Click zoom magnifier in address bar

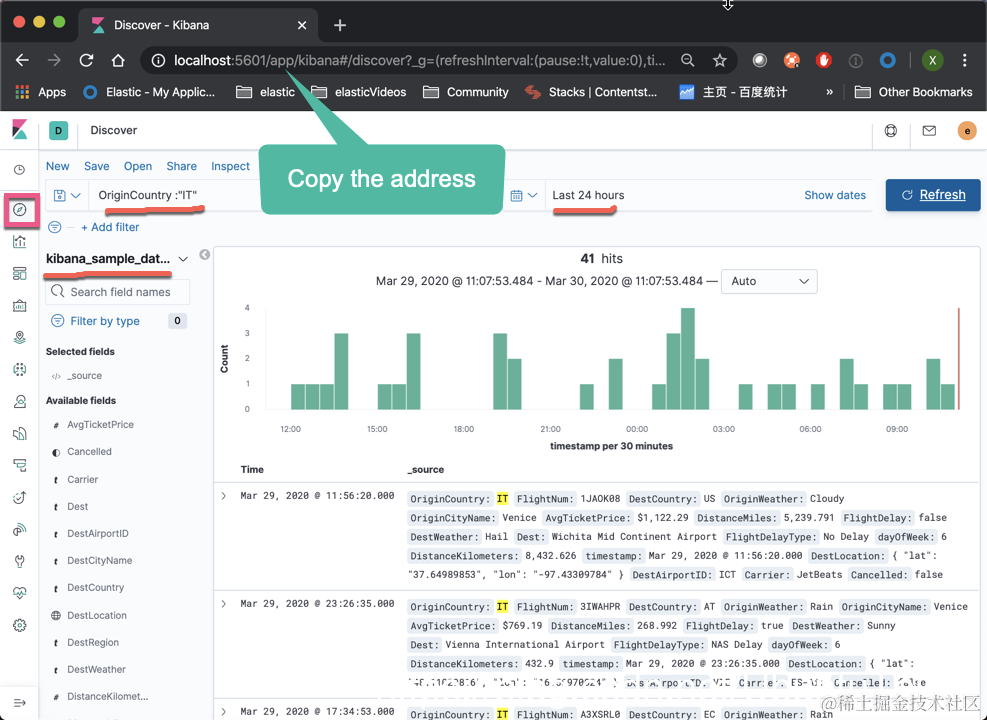pyautogui.click(x=687, y=60)
